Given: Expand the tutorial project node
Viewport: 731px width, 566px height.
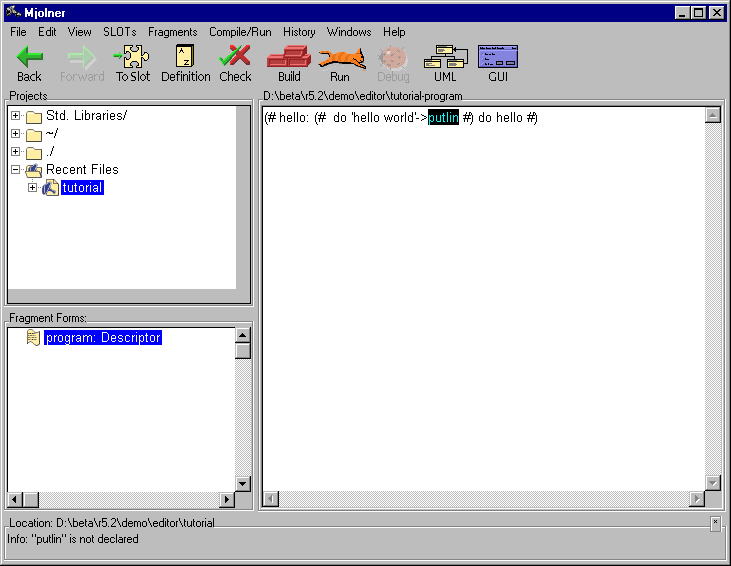Looking at the screenshot, I should pyautogui.click(x=33, y=188).
